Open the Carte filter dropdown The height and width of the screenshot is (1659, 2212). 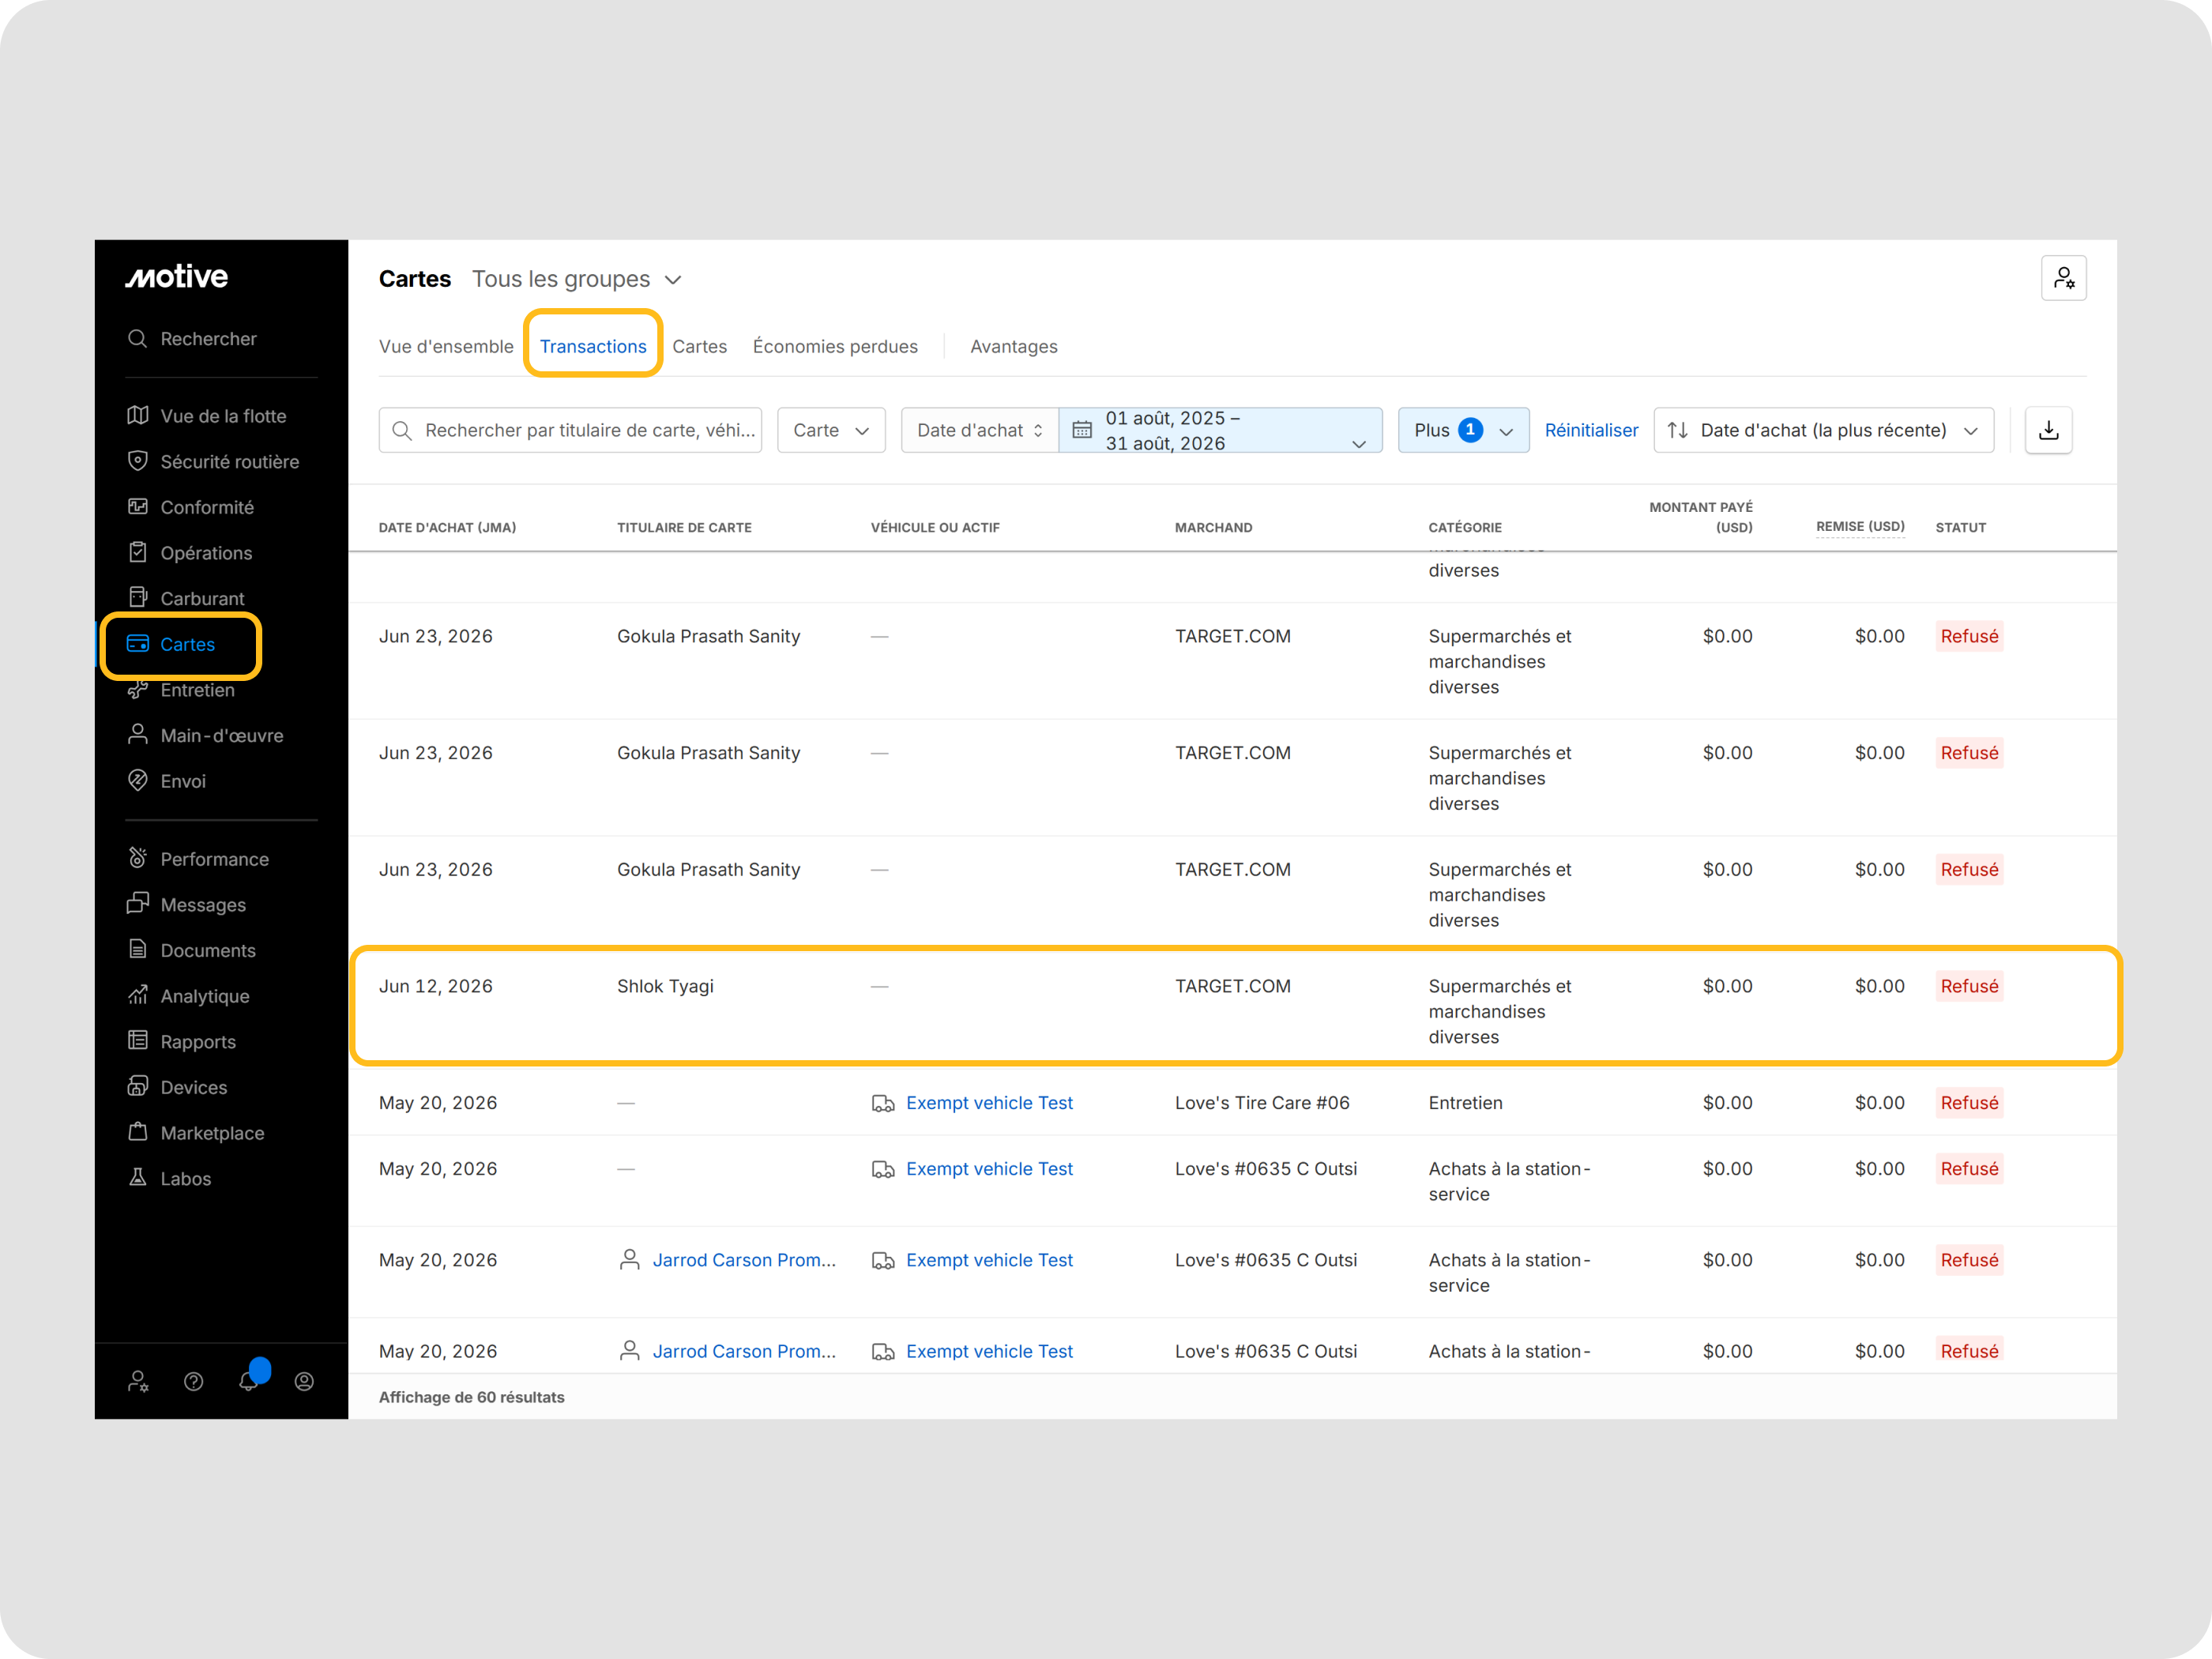(831, 430)
